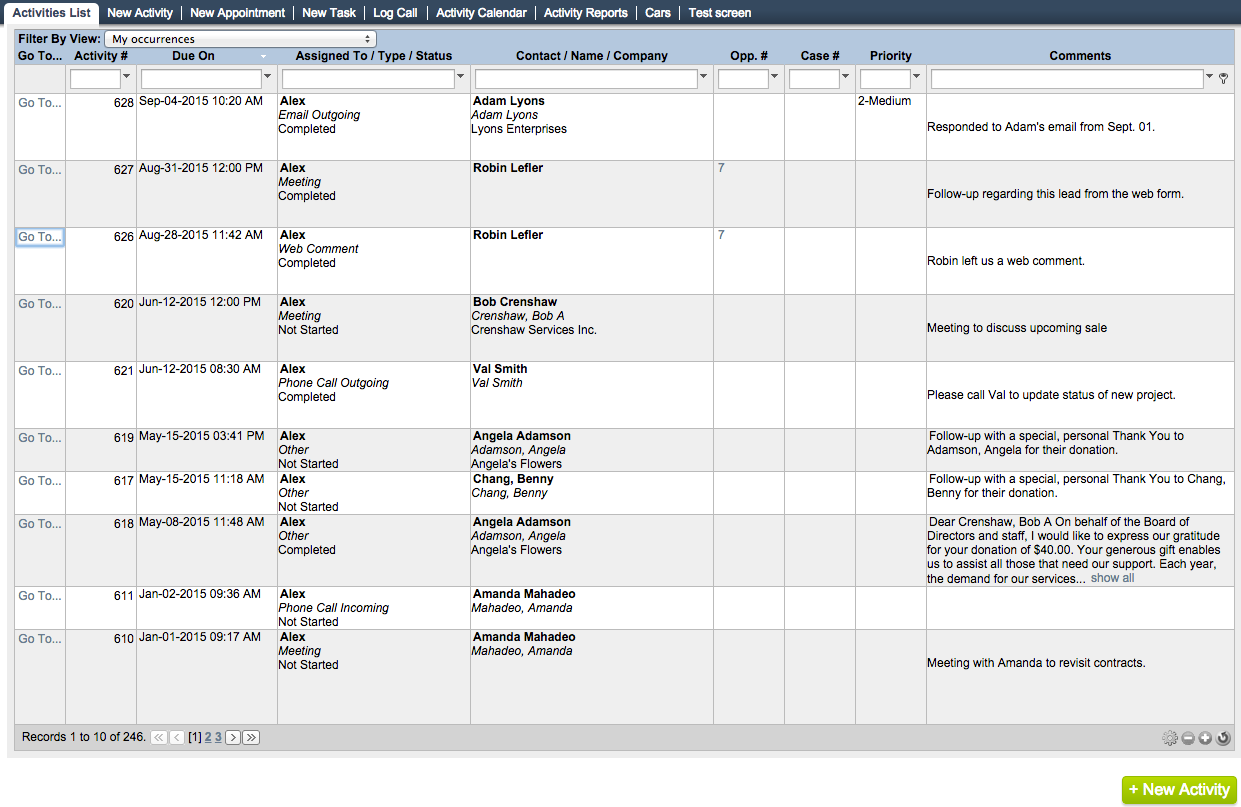This screenshot has height=807, width=1241.
Task: Go to the next page of records
Action: coord(232,737)
